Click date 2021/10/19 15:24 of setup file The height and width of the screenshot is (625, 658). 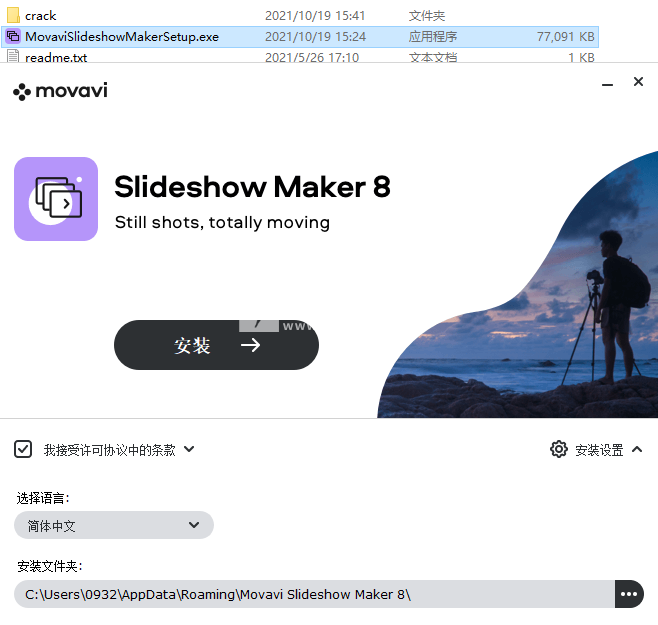[315, 37]
